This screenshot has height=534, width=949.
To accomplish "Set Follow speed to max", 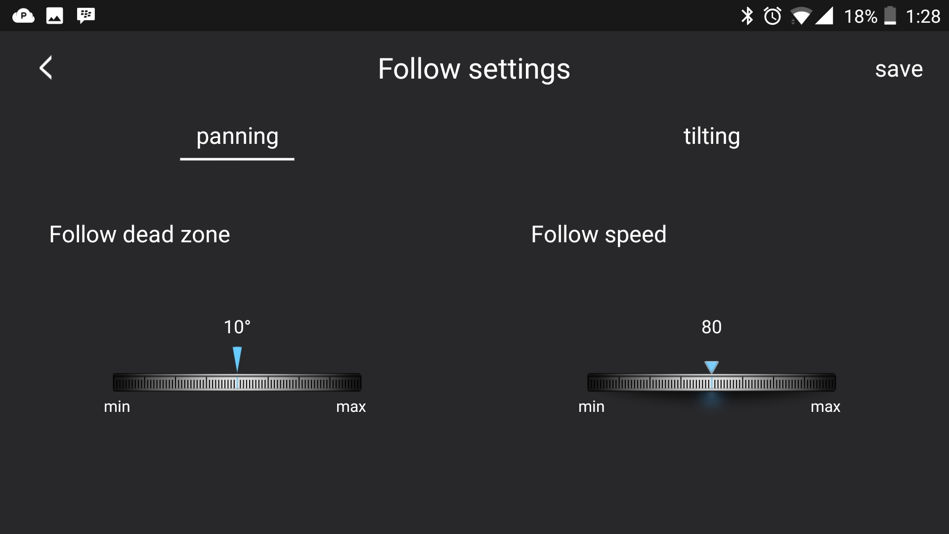I will (x=826, y=407).
